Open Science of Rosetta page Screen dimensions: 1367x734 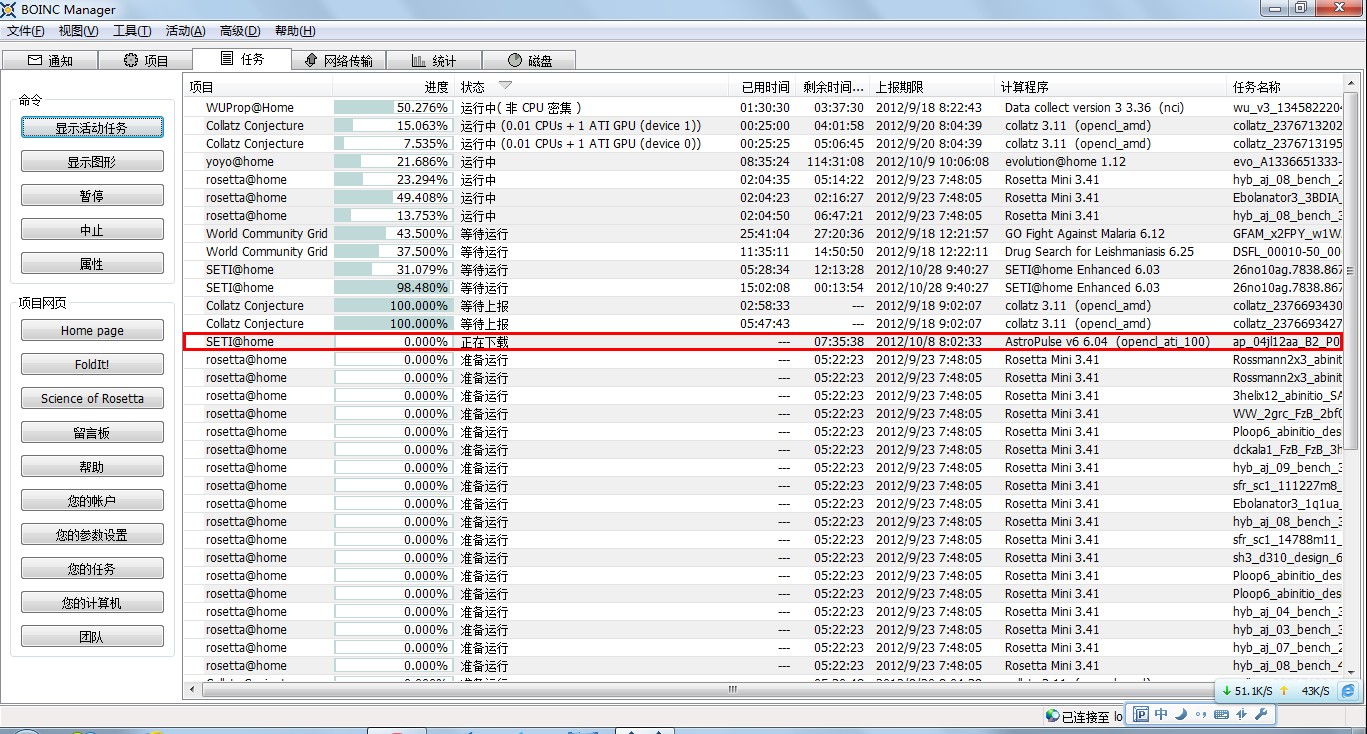click(92, 399)
